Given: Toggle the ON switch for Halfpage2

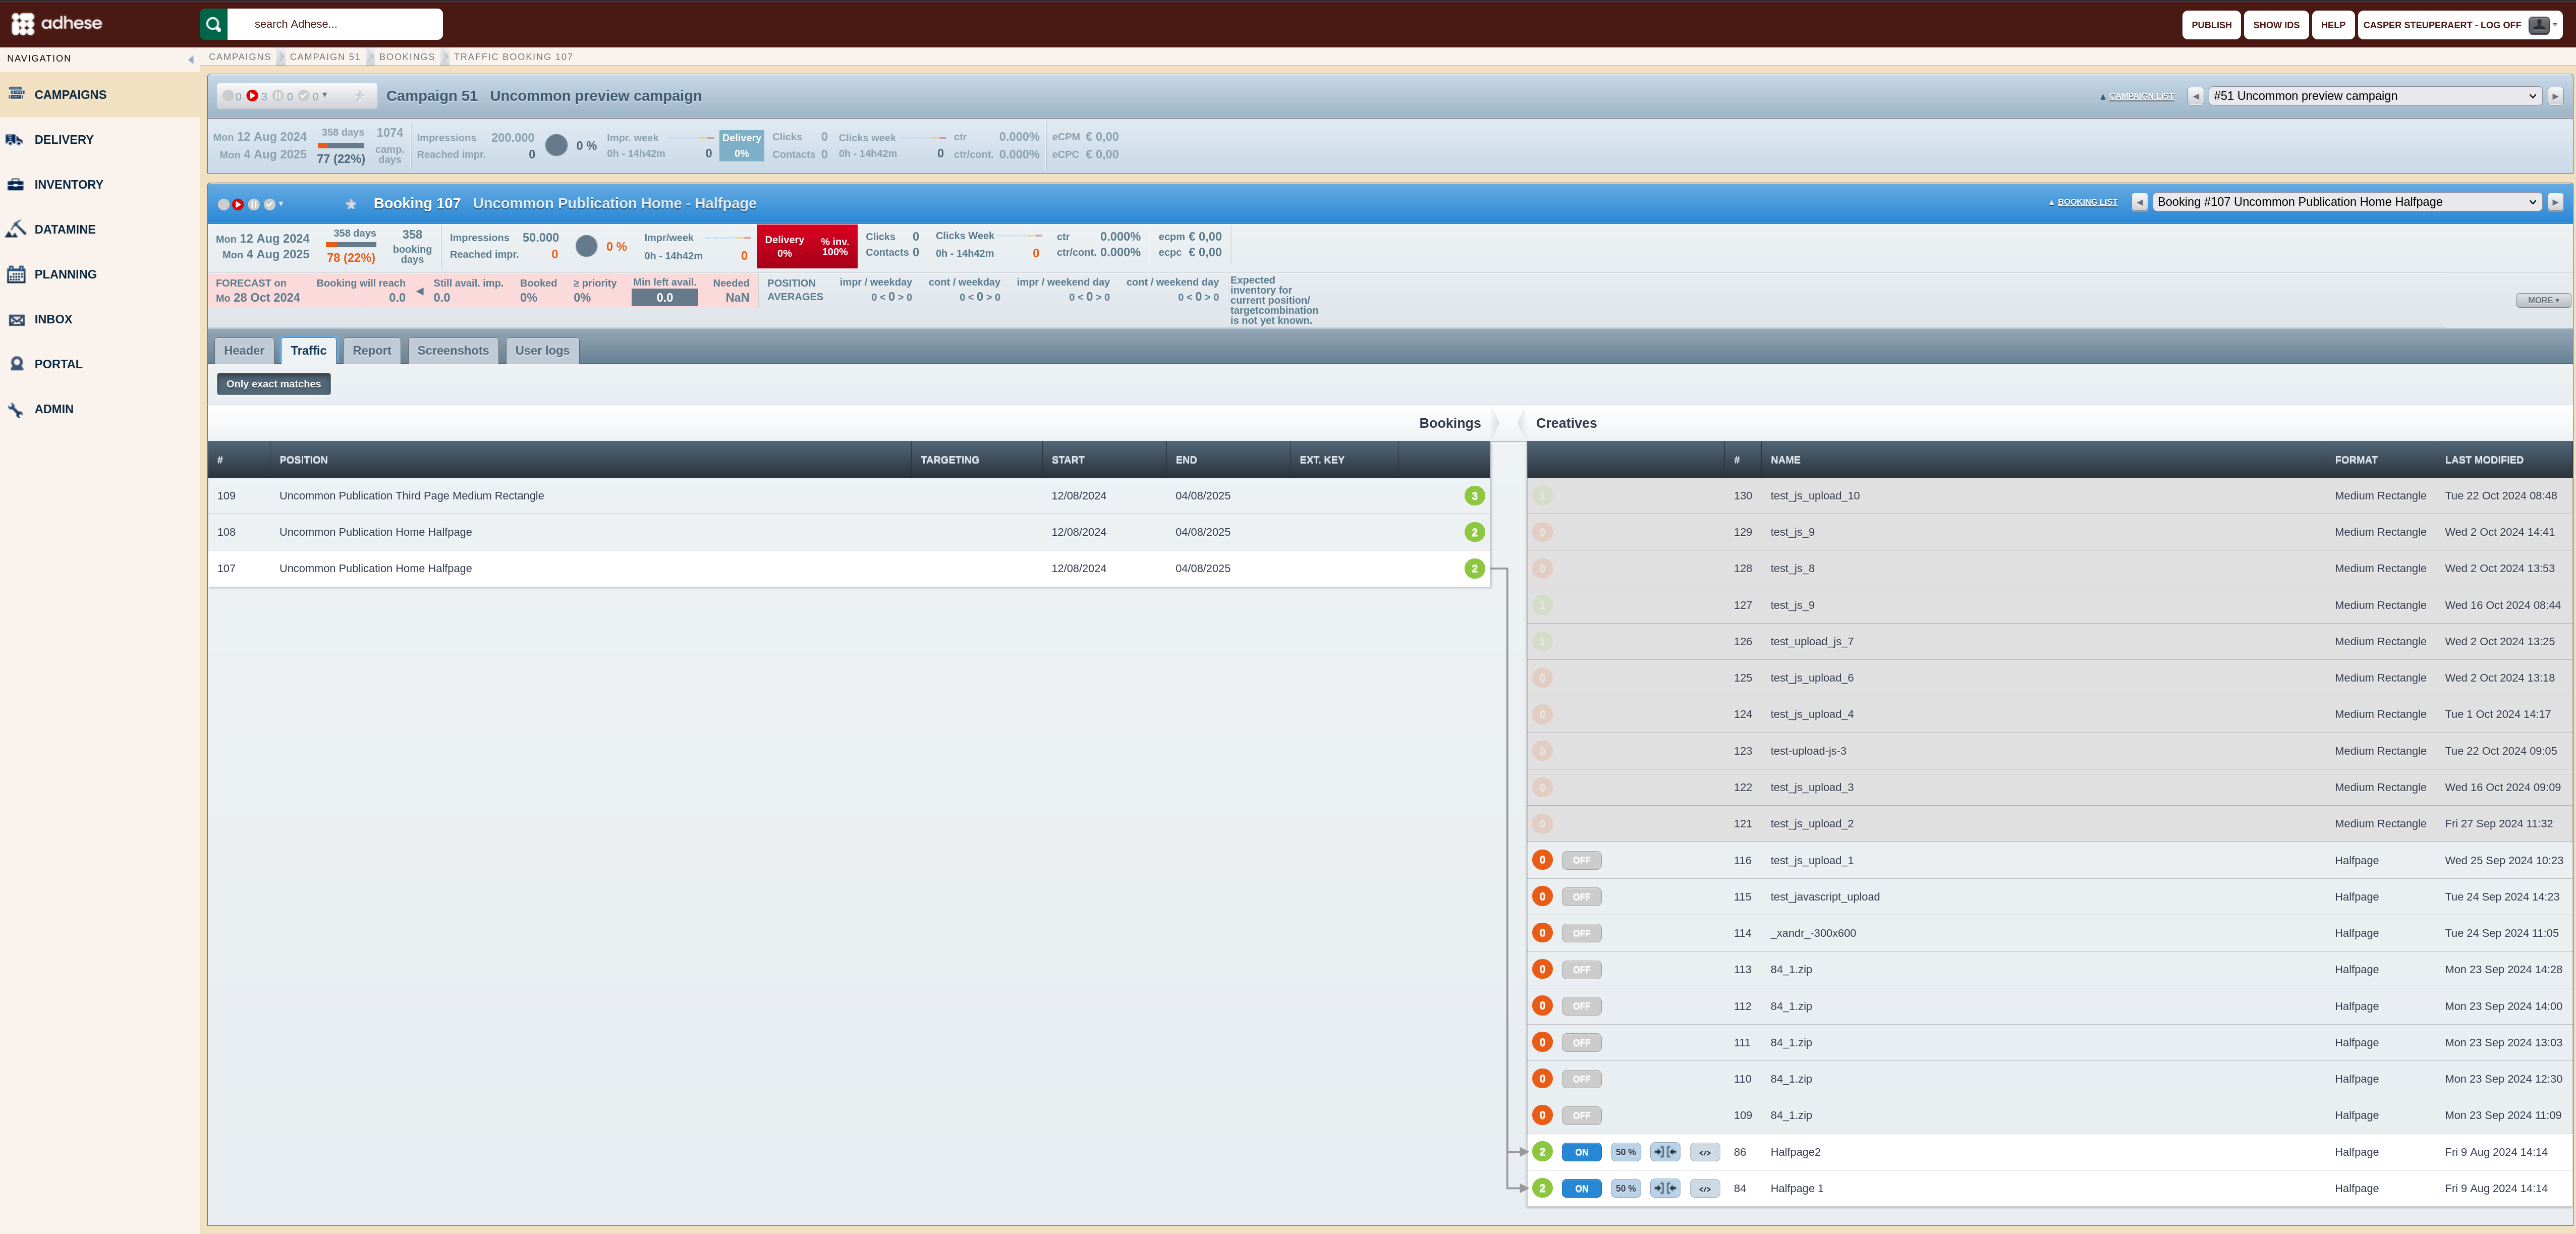Looking at the screenshot, I should 1581,1152.
